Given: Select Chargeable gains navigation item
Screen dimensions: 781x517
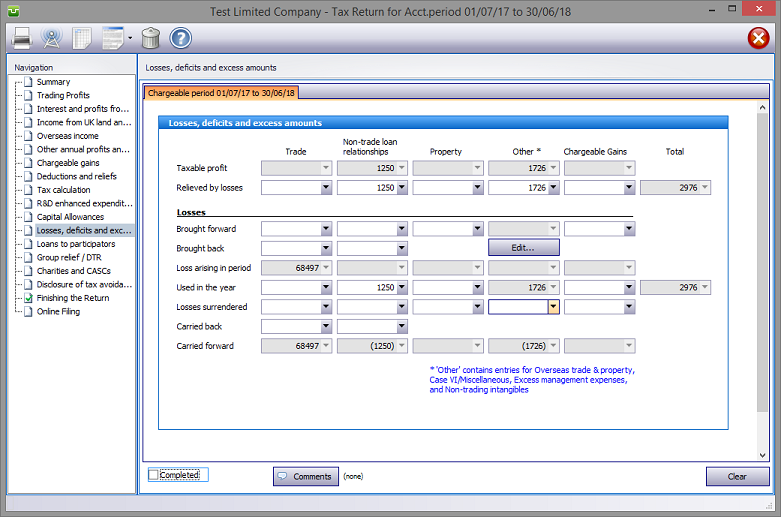Looking at the screenshot, I should pos(68,163).
